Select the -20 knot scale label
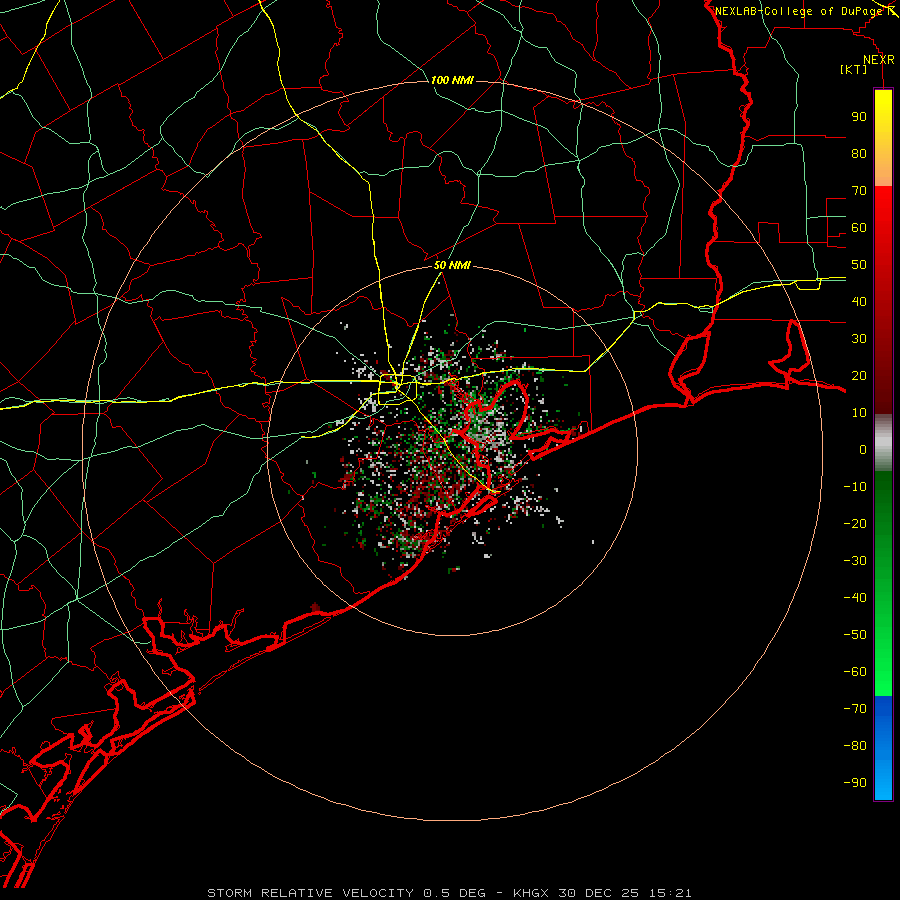Viewport: 900px width, 900px height. point(855,523)
